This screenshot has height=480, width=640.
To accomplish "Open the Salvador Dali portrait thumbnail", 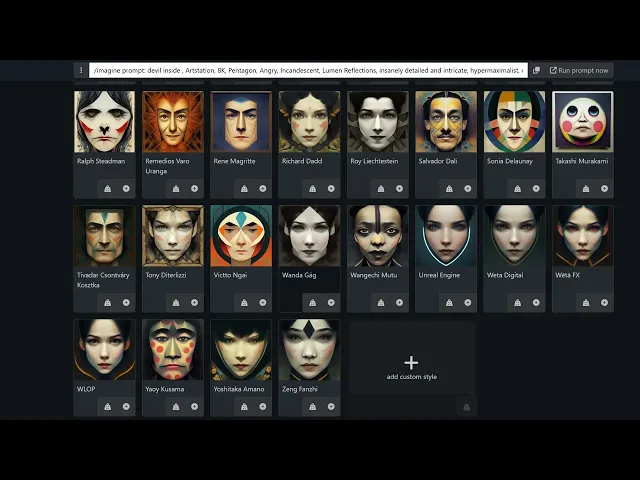I will [x=446, y=122].
